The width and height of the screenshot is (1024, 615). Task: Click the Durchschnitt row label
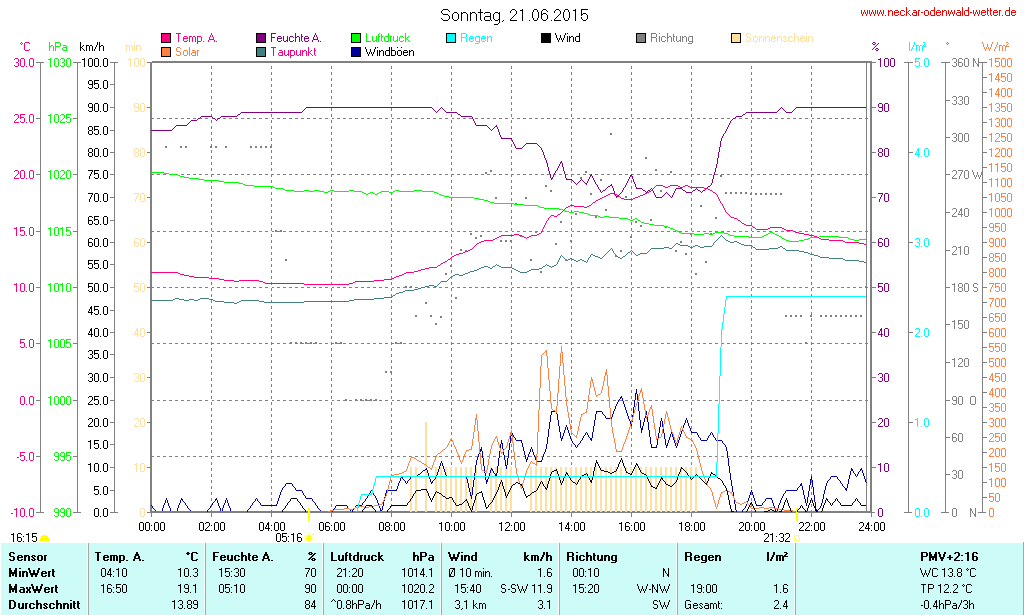pyautogui.click(x=42, y=605)
